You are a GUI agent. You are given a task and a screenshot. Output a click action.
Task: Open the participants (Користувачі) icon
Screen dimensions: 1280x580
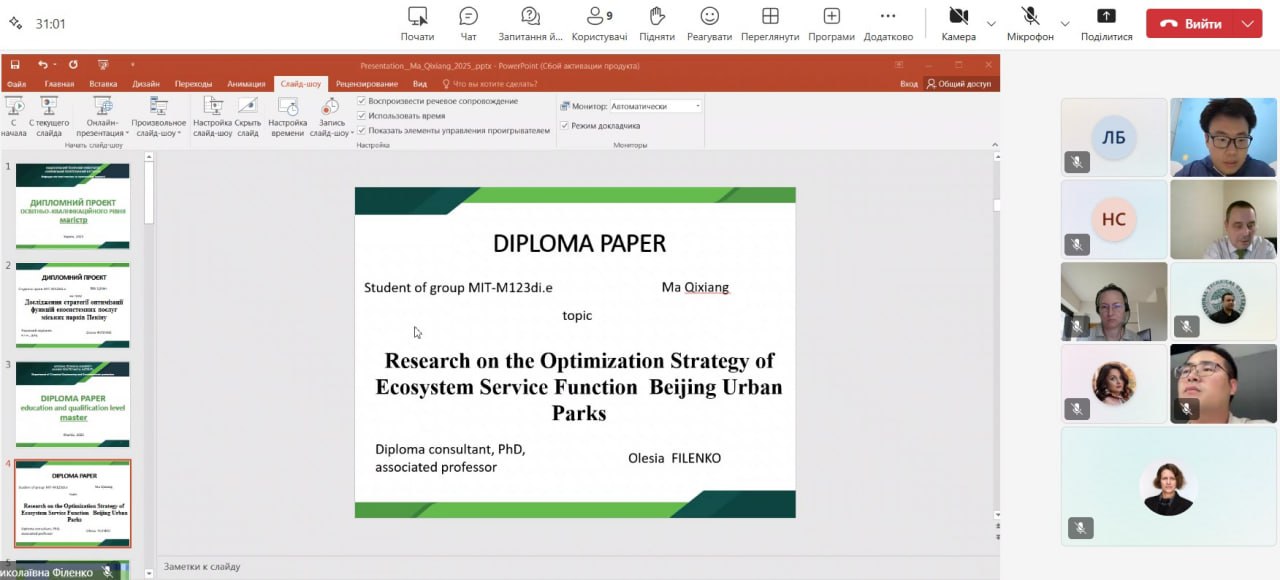(x=599, y=17)
